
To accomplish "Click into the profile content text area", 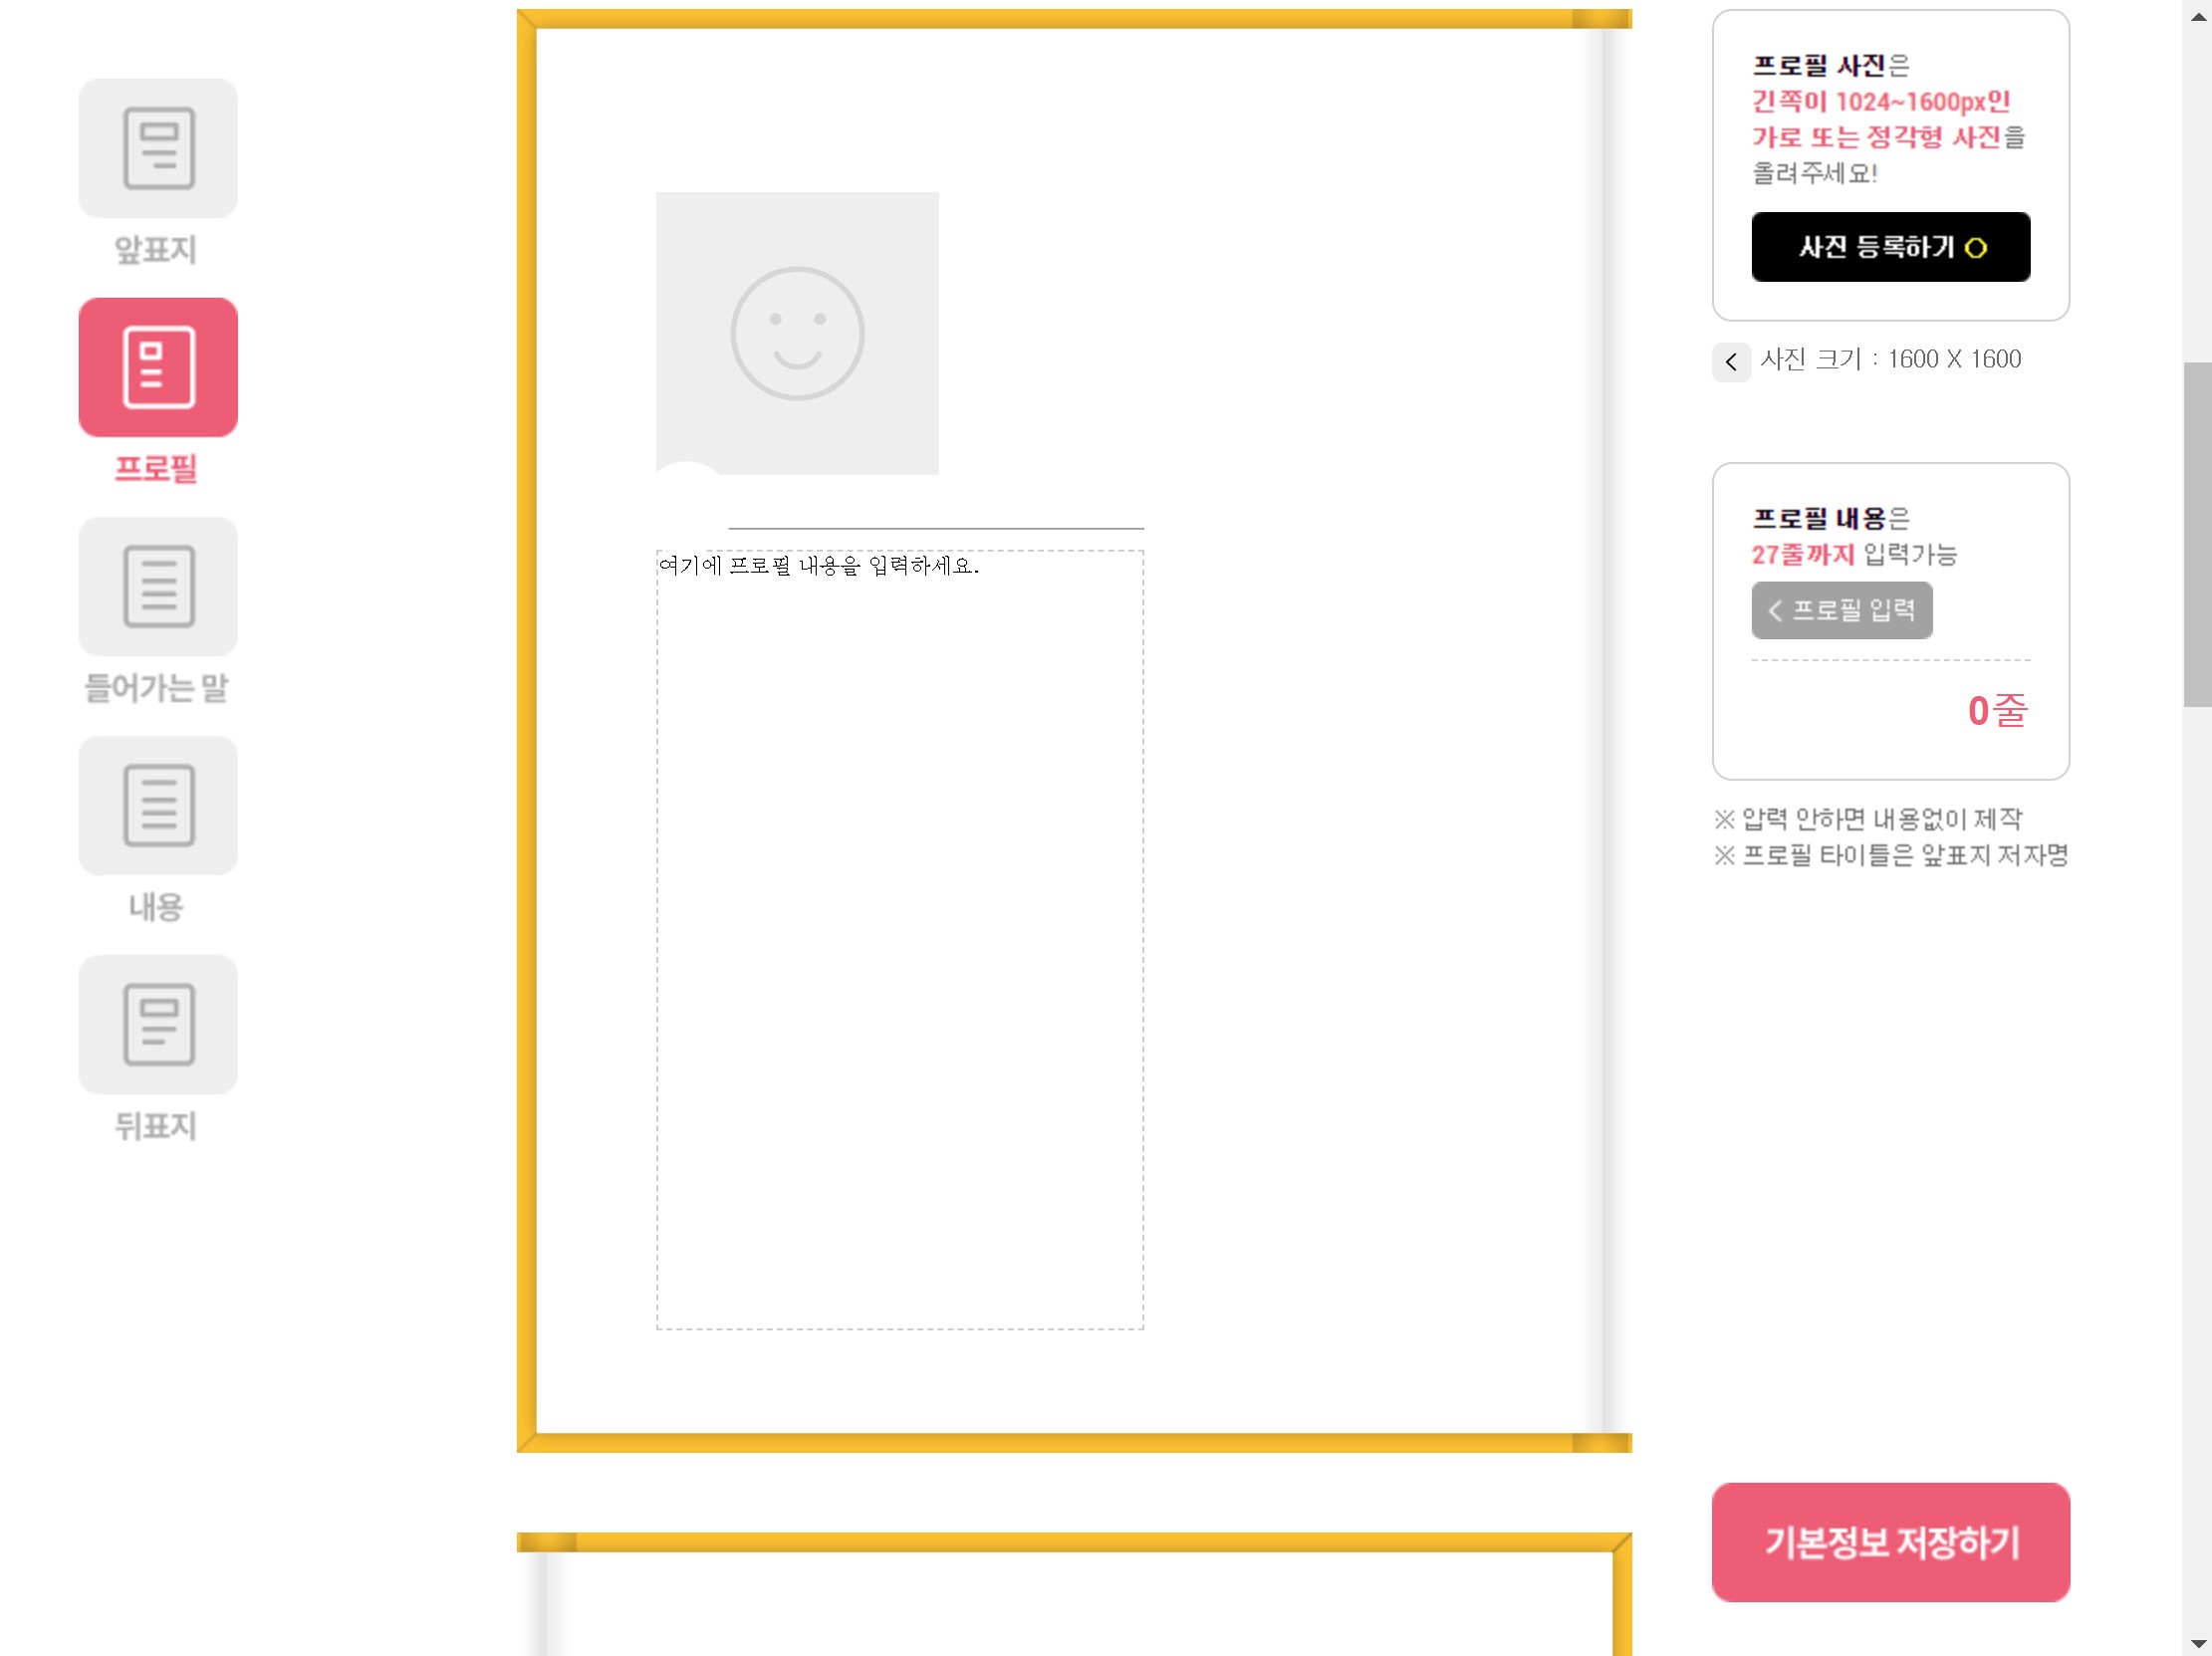I will (x=899, y=939).
